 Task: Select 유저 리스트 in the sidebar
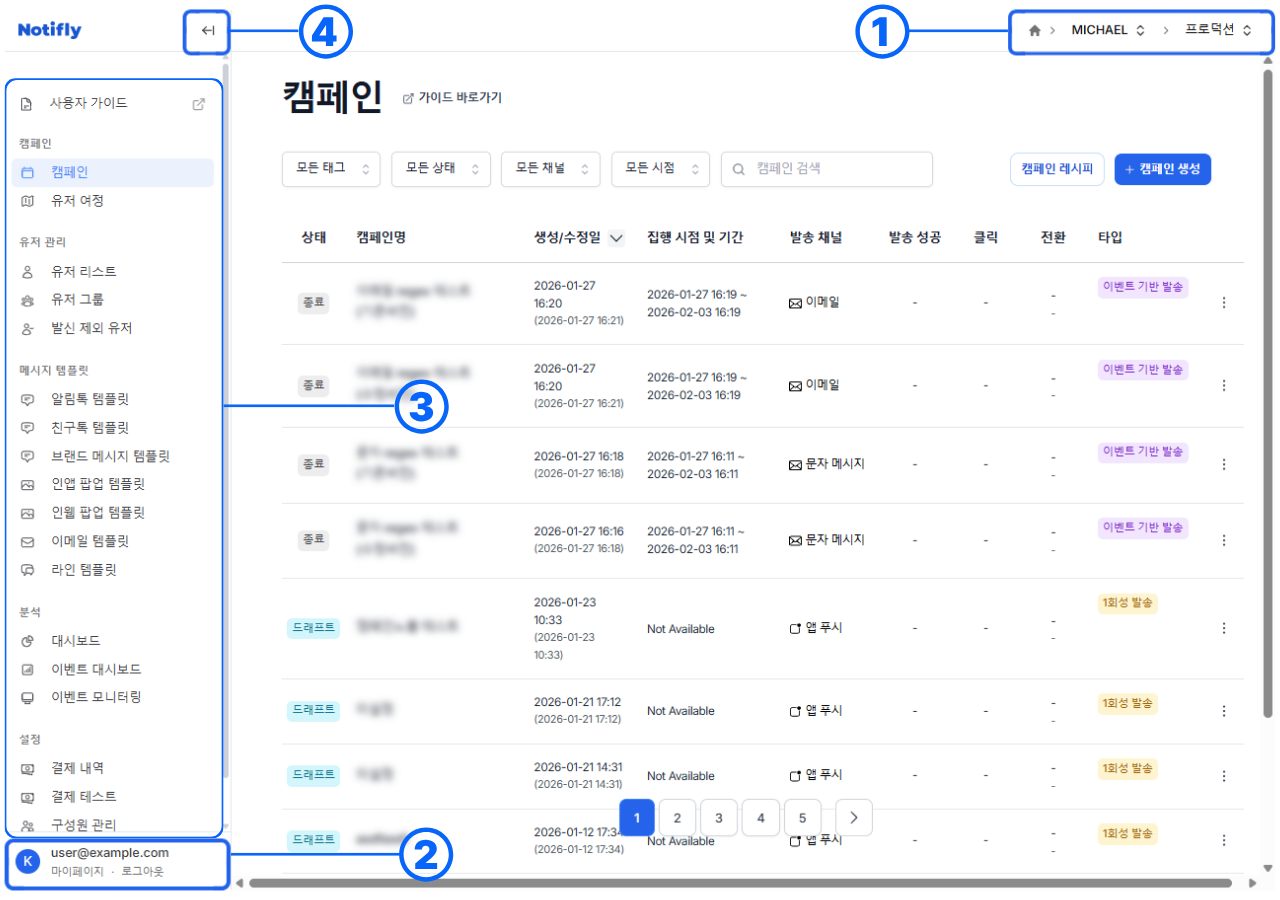[x=75, y=270]
